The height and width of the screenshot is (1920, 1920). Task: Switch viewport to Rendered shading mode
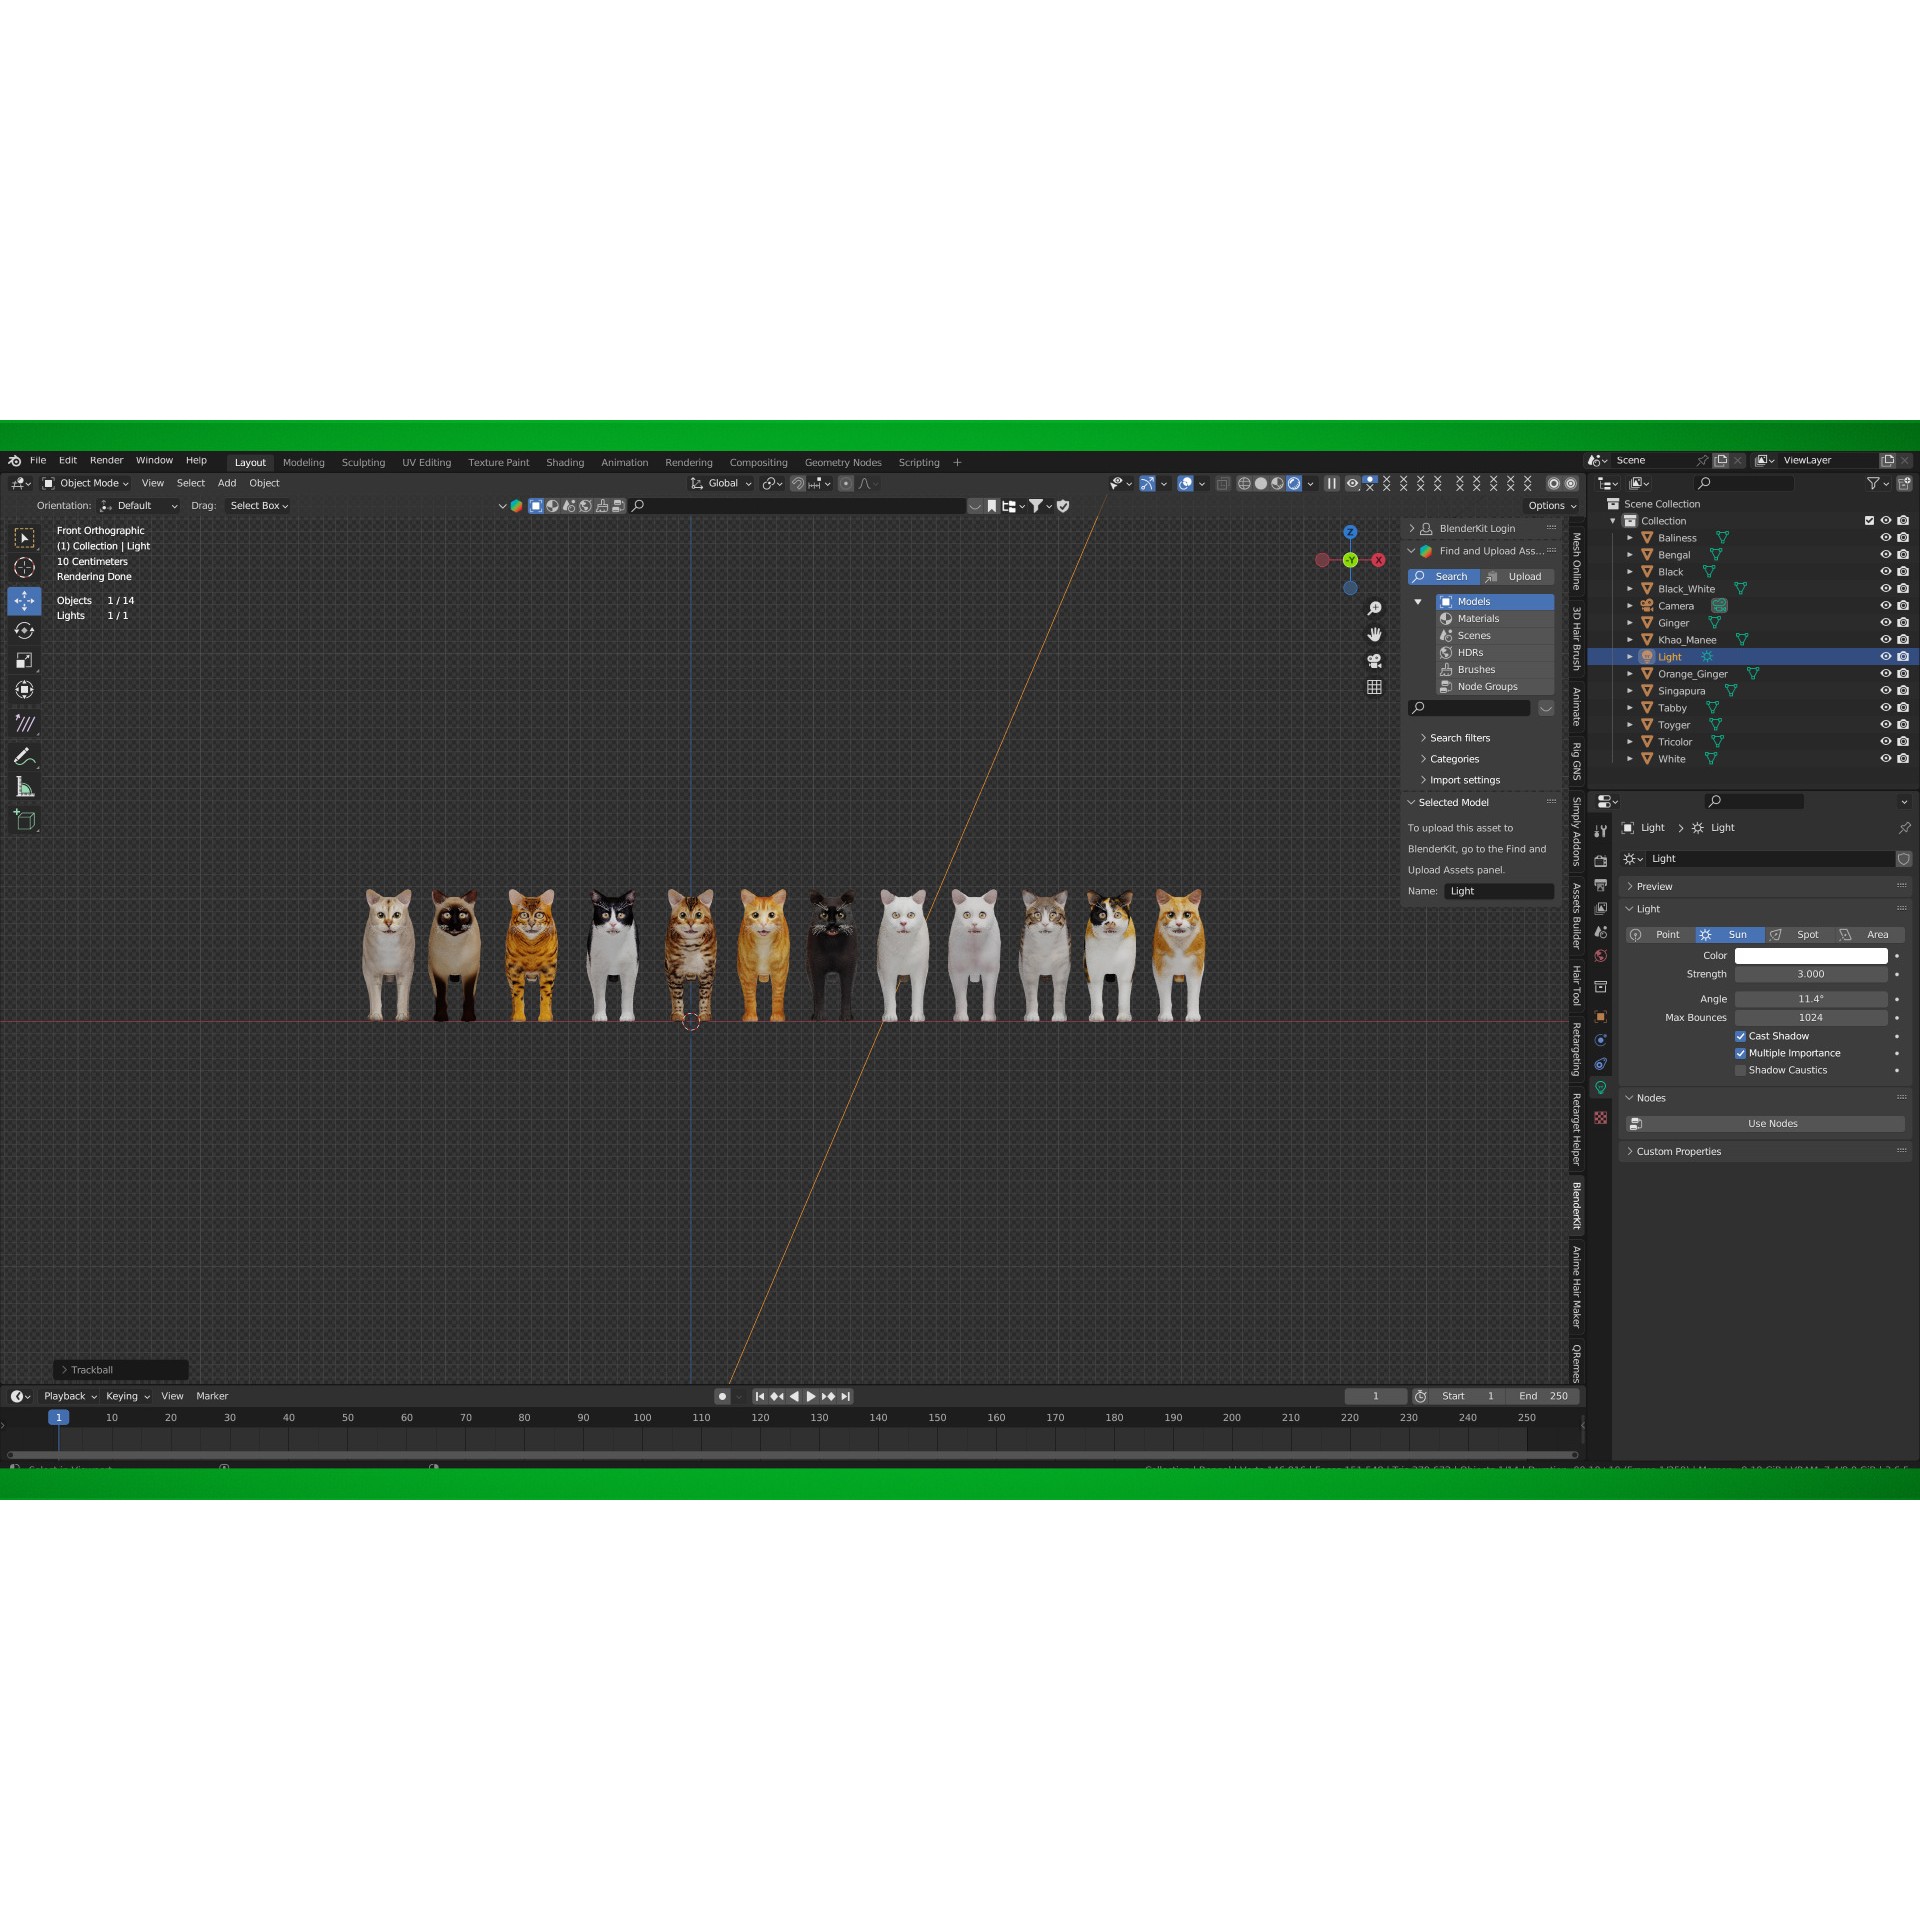tap(1295, 483)
